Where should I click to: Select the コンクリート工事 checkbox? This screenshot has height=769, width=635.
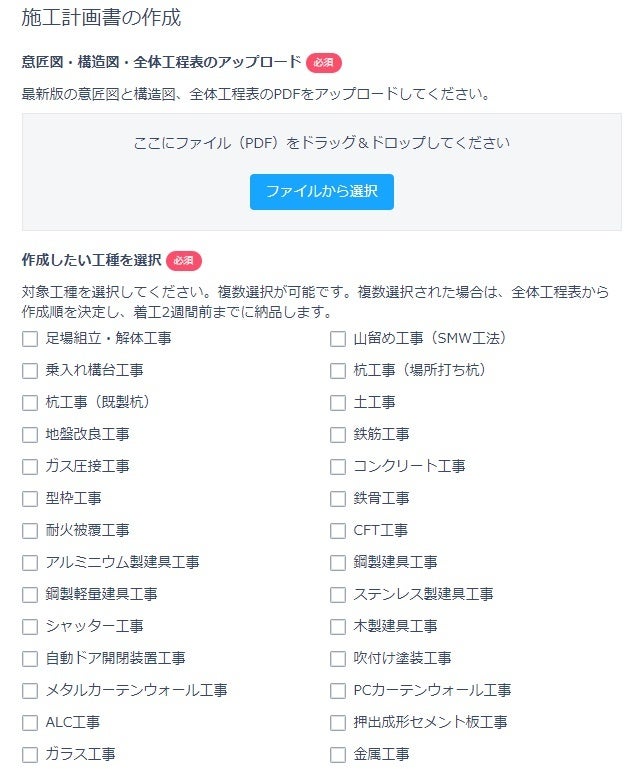(338, 467)
